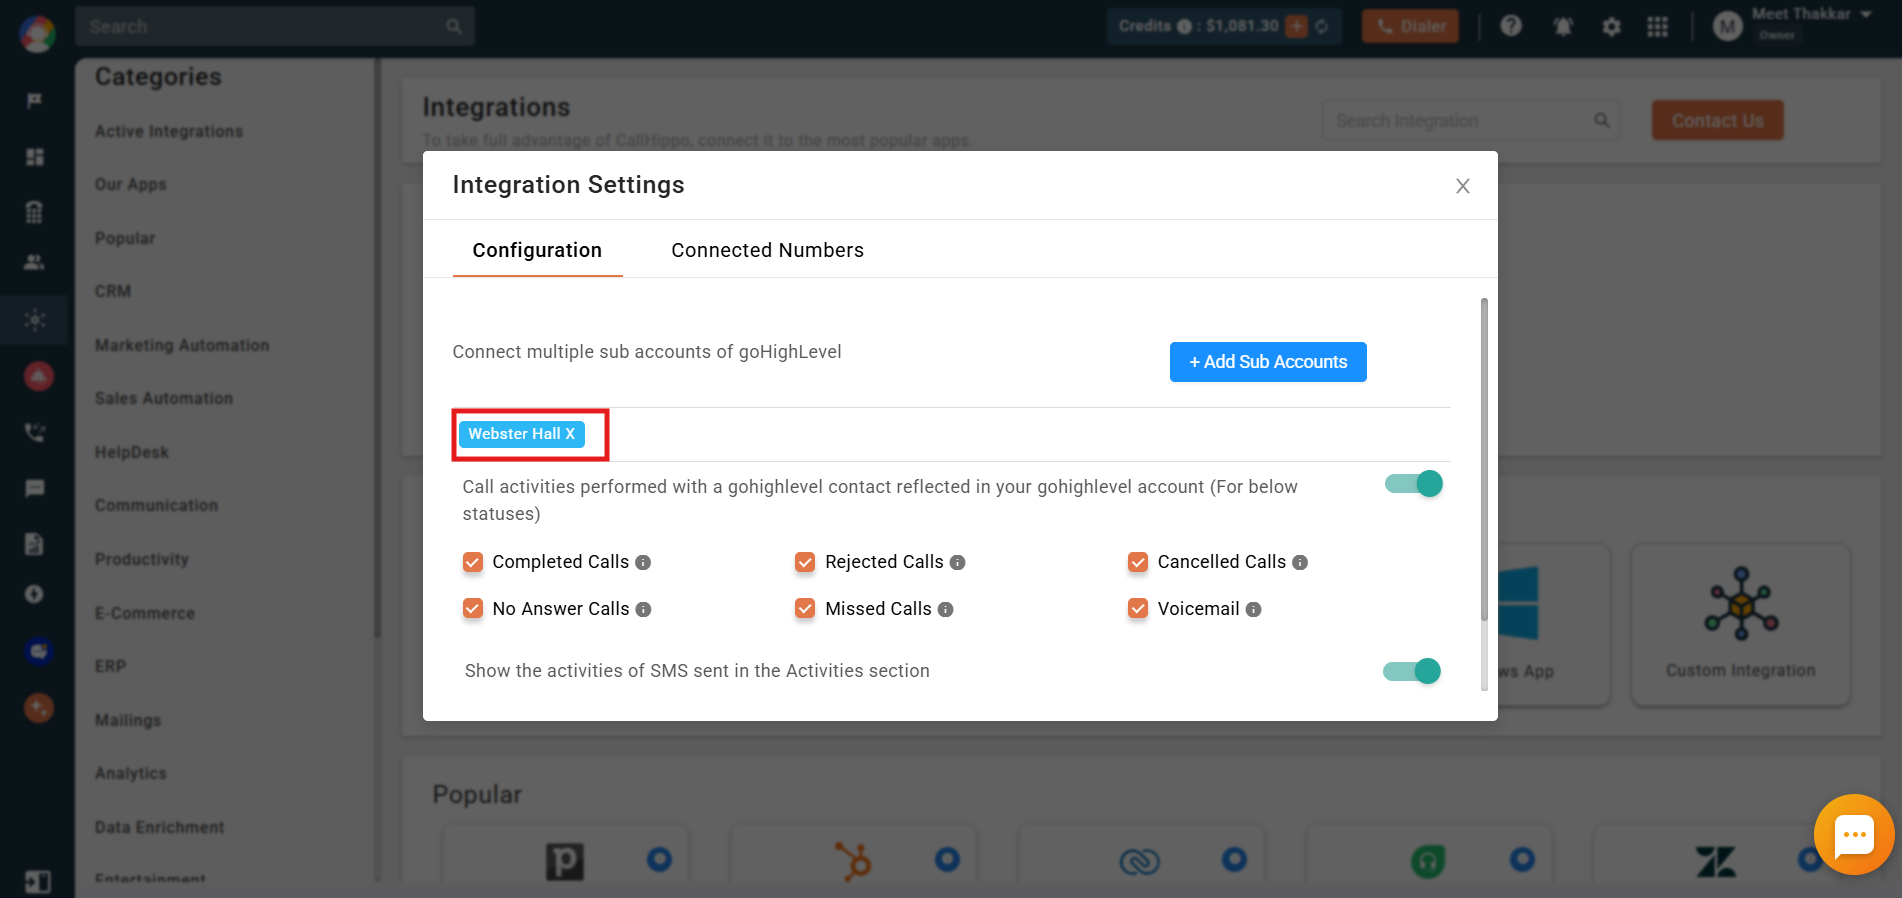Click Search Integration field

[x=1471, y=120]
